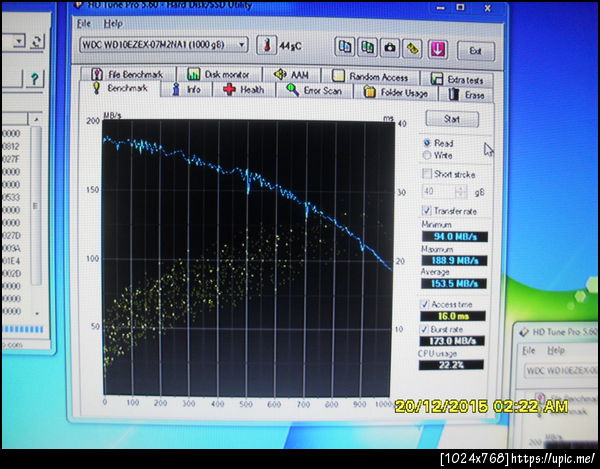This screenshot has height=469, width=600.
Task: Click the 0812 row in left window
Action: tap(11, 146)
